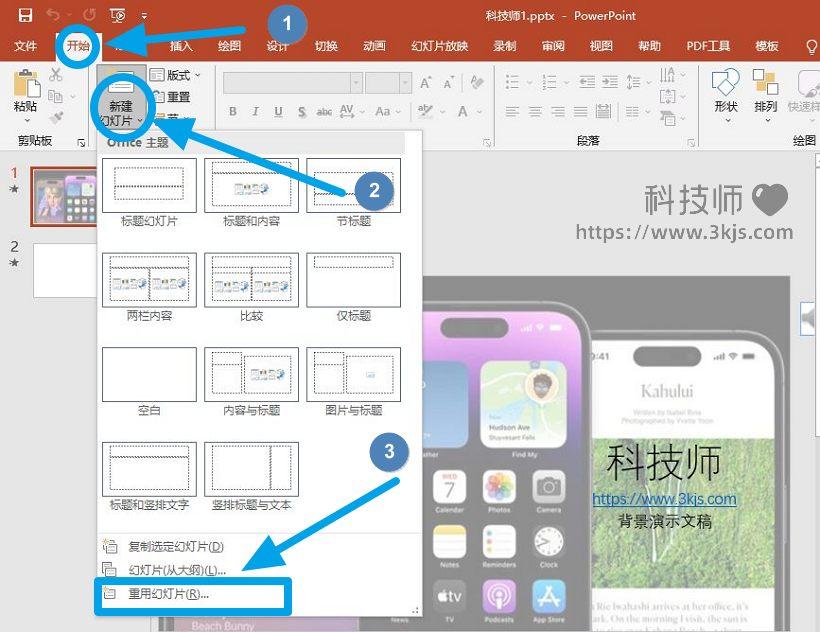Choose the 标题幻灯片 layout
This screenshot has width=820, height=632.
149,193
